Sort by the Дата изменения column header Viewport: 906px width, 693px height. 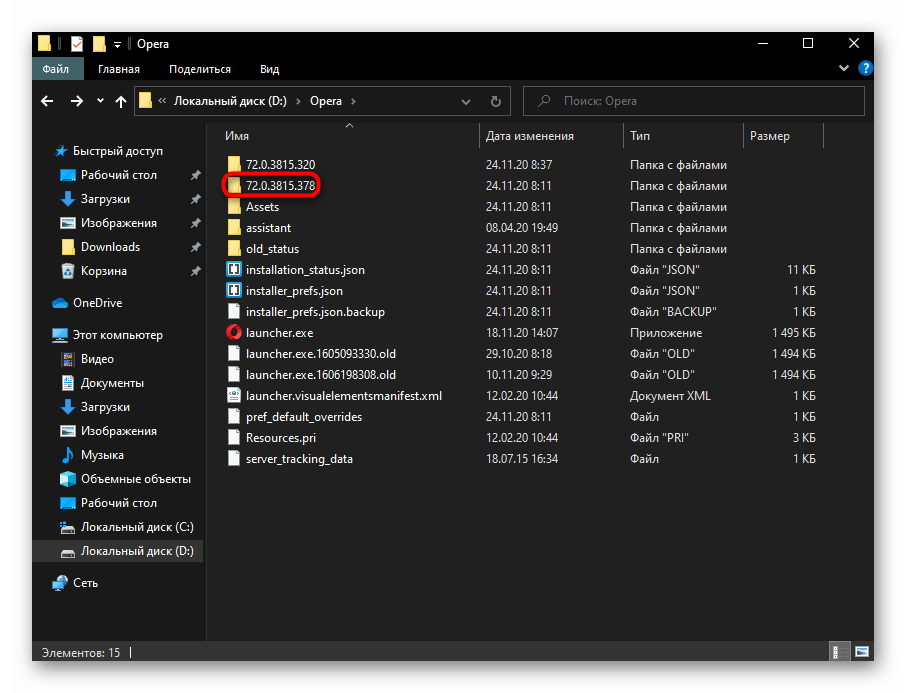pos(529,136)
